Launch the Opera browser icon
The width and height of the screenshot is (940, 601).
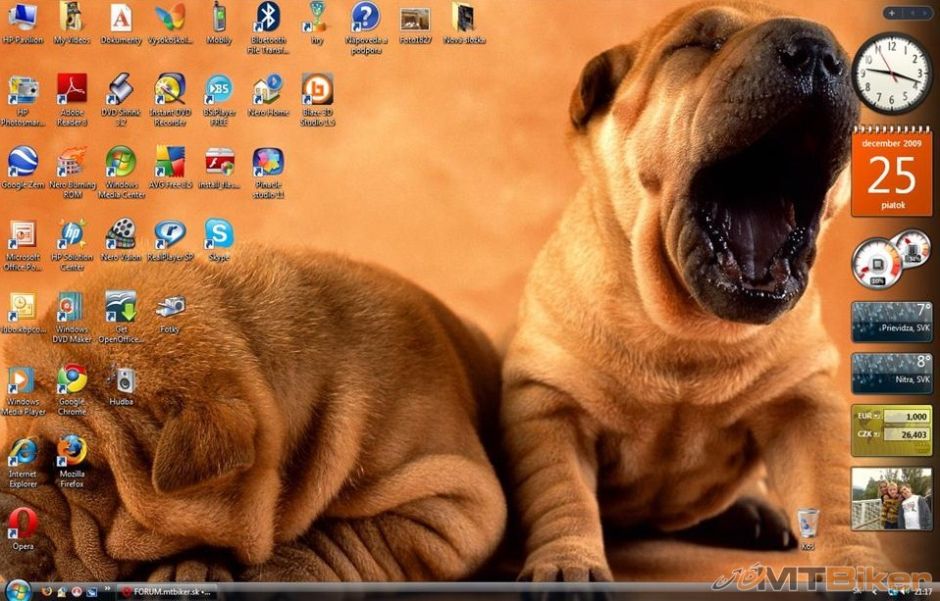click(22, 523)
